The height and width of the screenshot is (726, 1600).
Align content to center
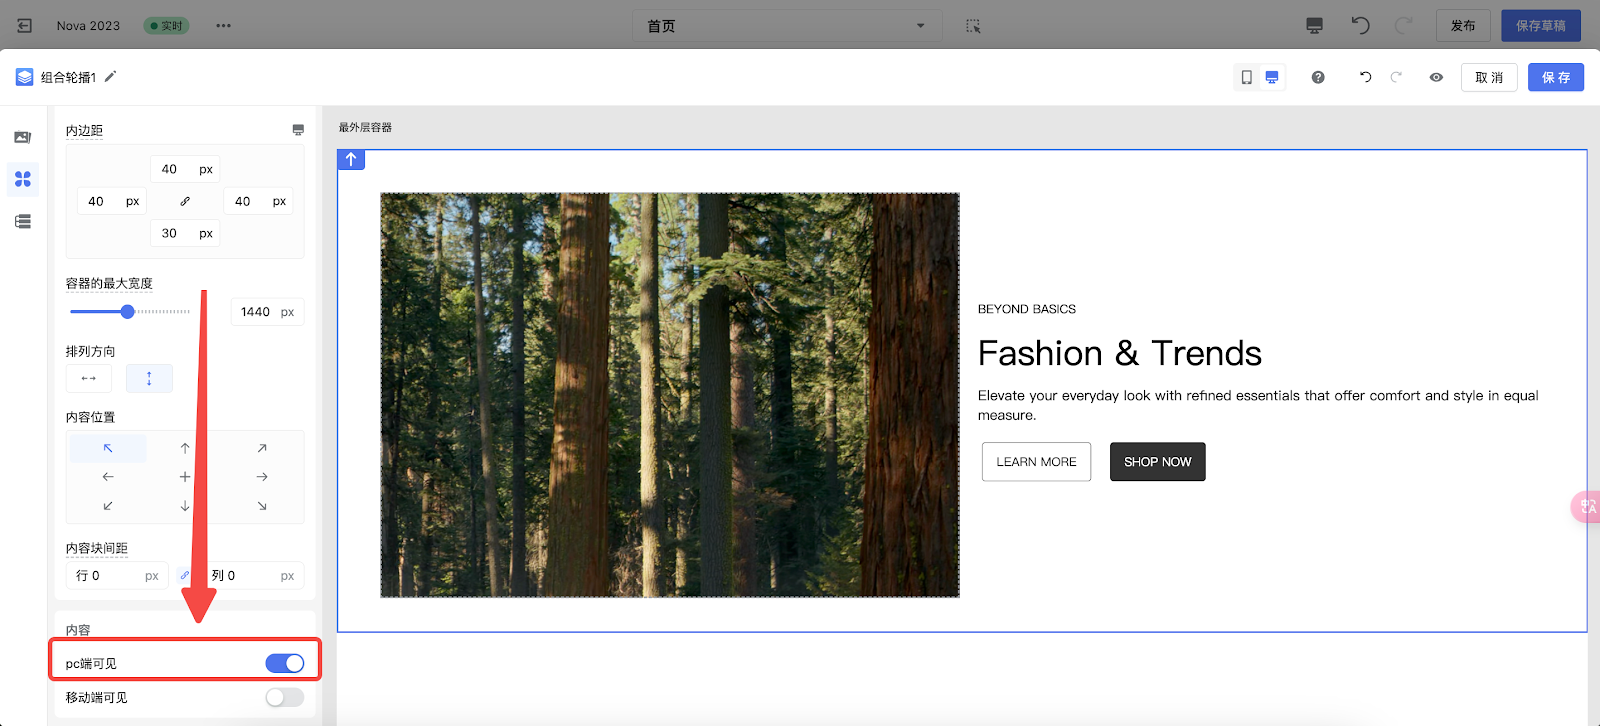click(x=185, y=477)
